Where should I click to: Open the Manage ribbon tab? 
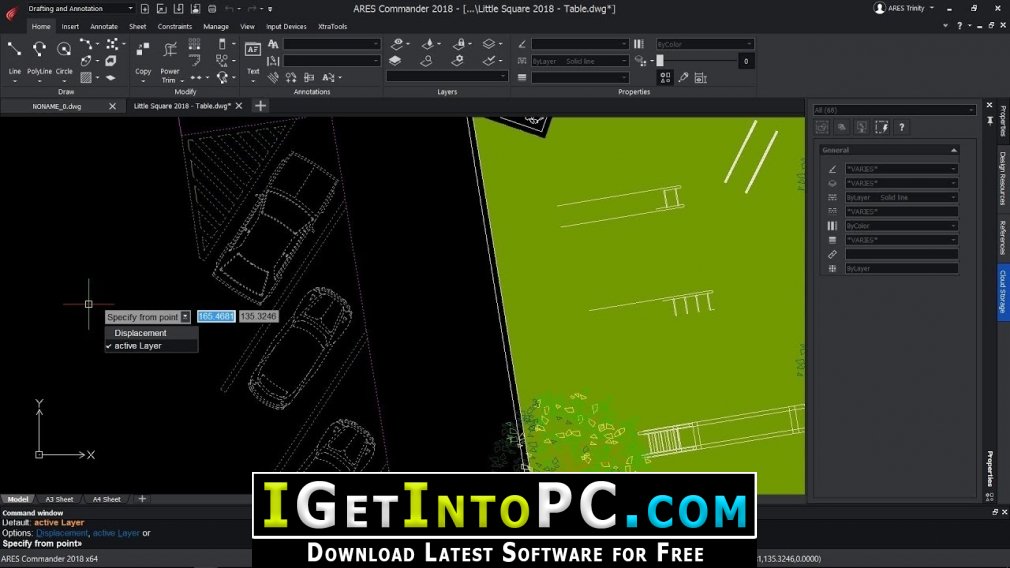[216, 26]
